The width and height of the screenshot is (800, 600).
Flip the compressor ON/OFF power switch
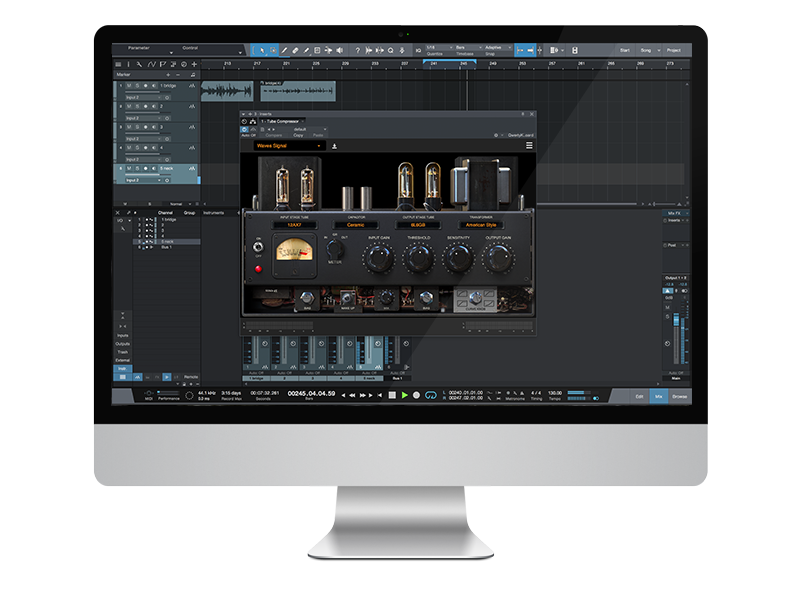tap(258, 247)
